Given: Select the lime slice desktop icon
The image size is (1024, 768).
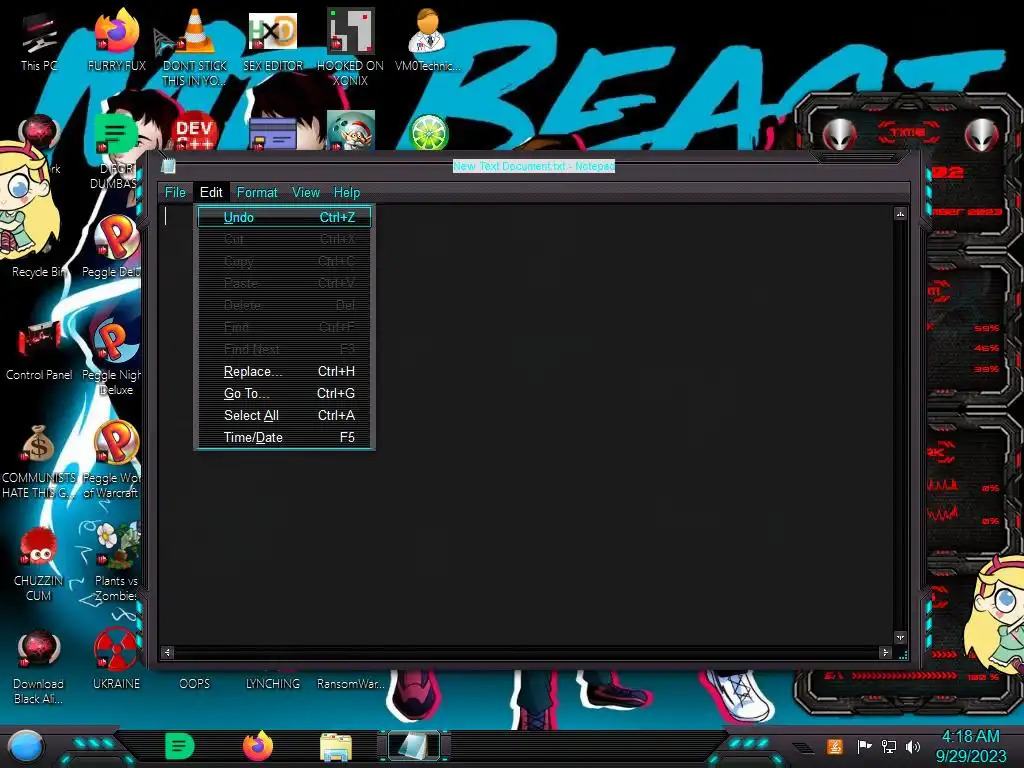Looking at the screenshot, I should [x=428, y=133].
